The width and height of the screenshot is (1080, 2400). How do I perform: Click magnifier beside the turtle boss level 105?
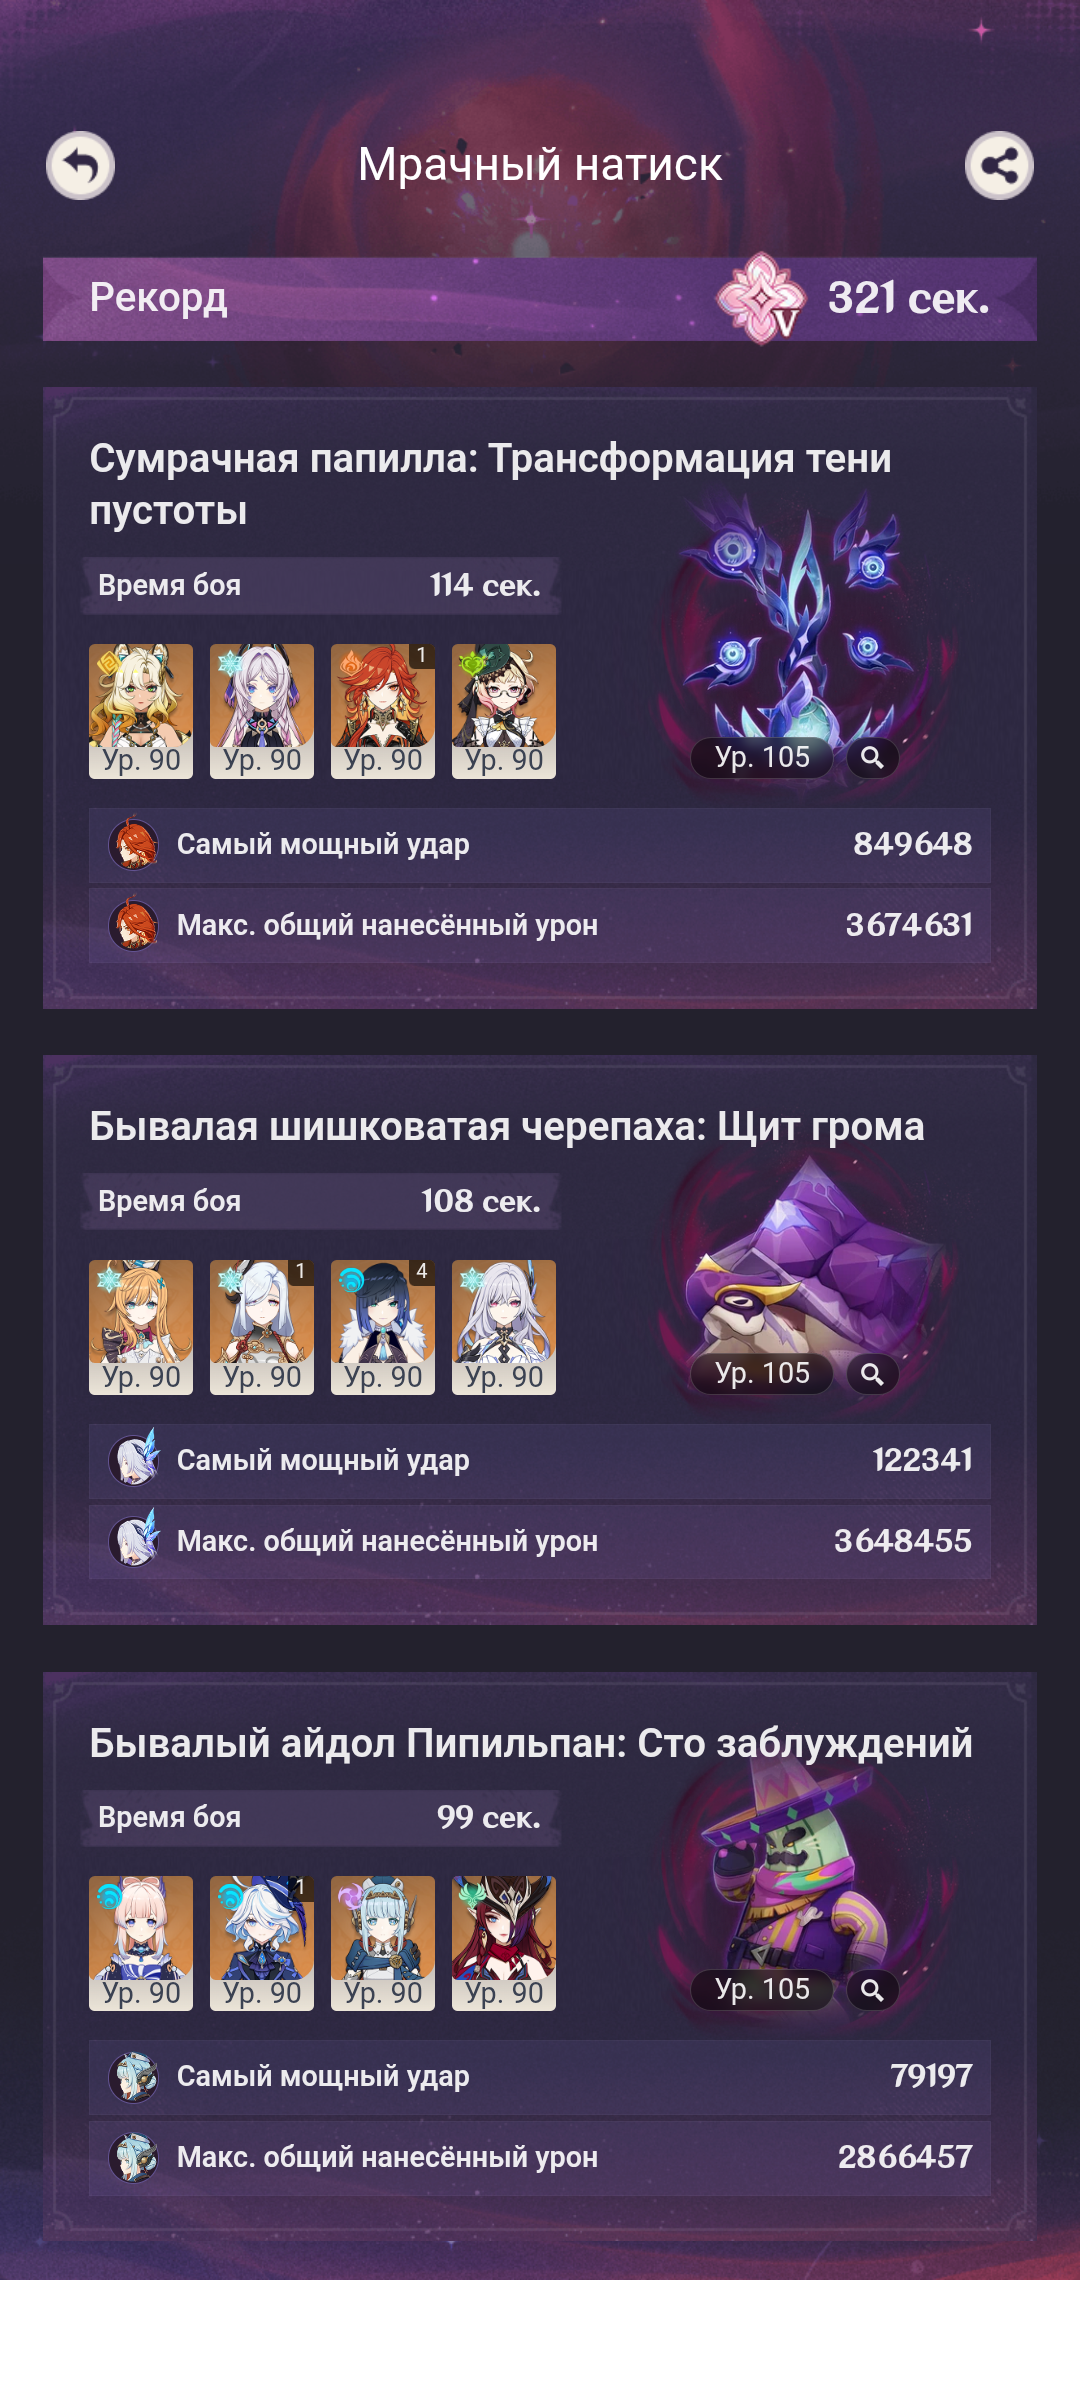[872, 1374]
